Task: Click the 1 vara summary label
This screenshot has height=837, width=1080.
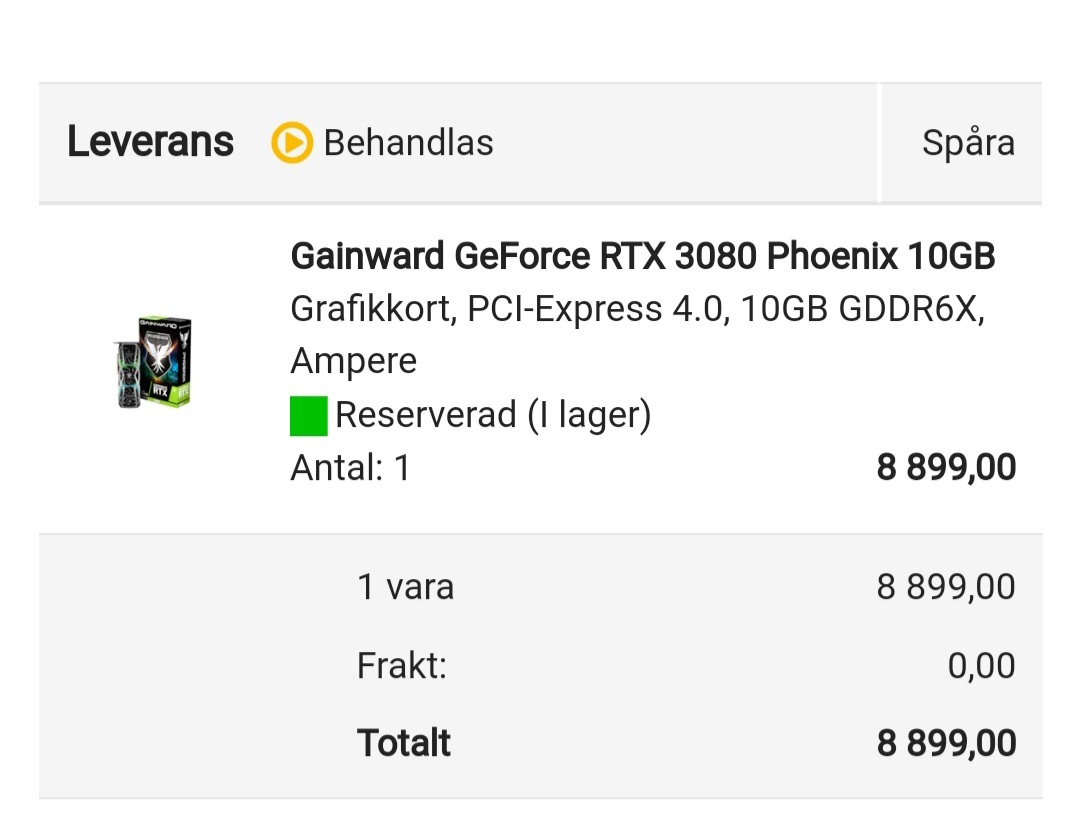Action: [405, 586]
